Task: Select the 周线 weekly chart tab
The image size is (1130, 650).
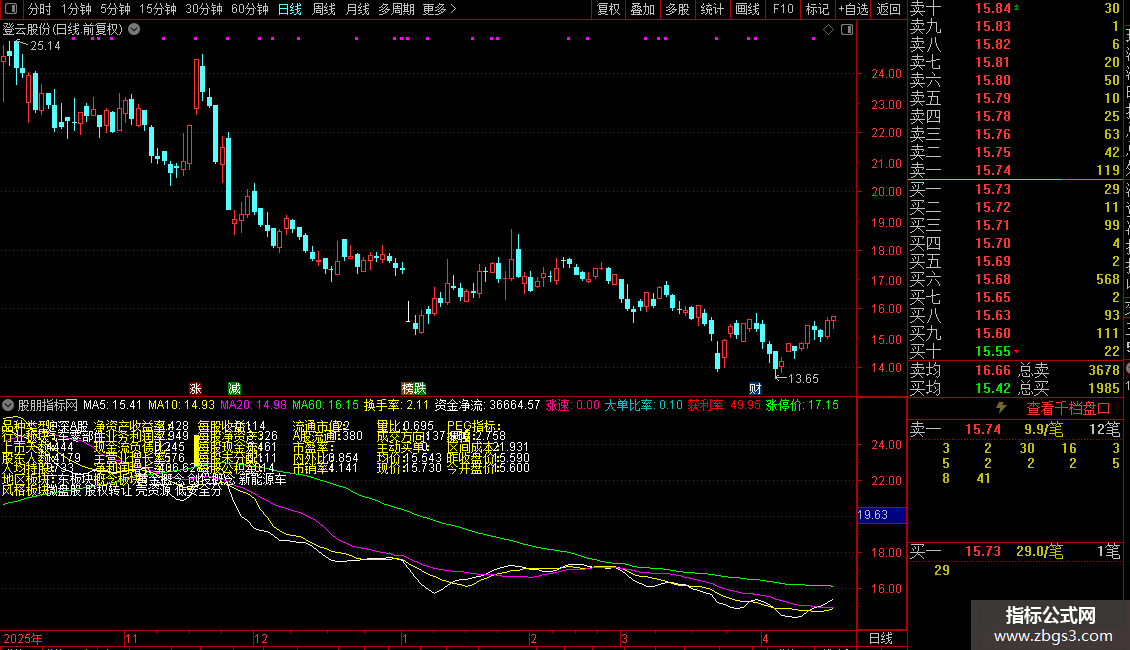Action: click(x=323, y=9)
